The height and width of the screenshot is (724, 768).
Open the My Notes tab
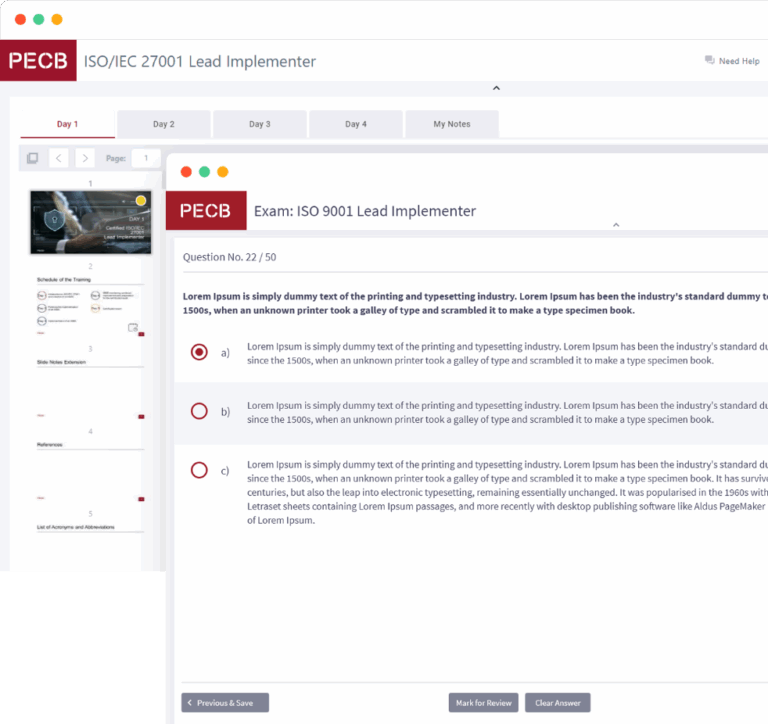point(451,124)
